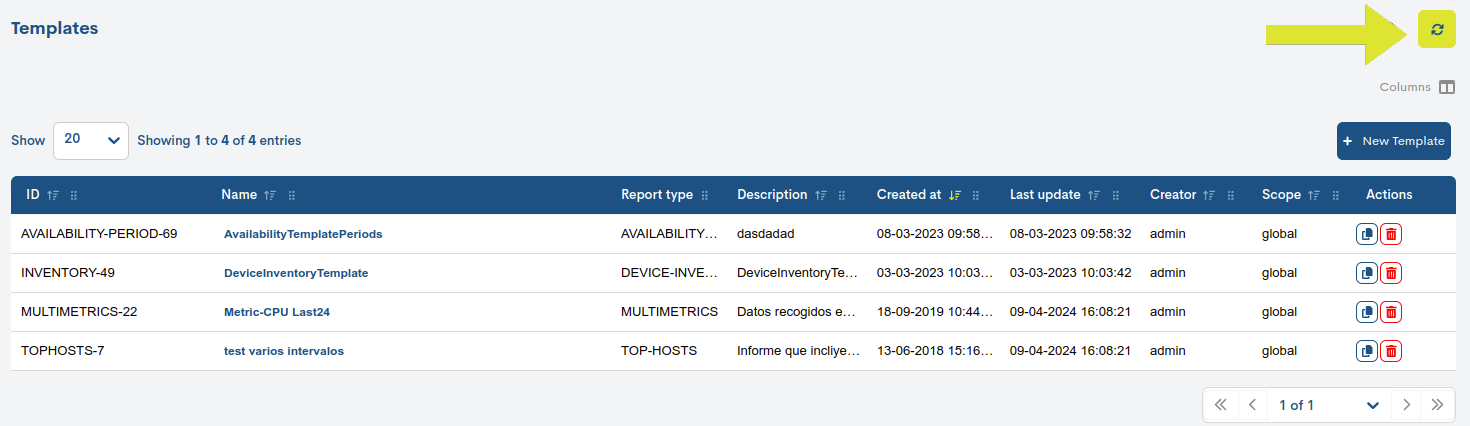The image size is (1470, 426).
Task: Go to previous page
Action: pos(1252,405)
